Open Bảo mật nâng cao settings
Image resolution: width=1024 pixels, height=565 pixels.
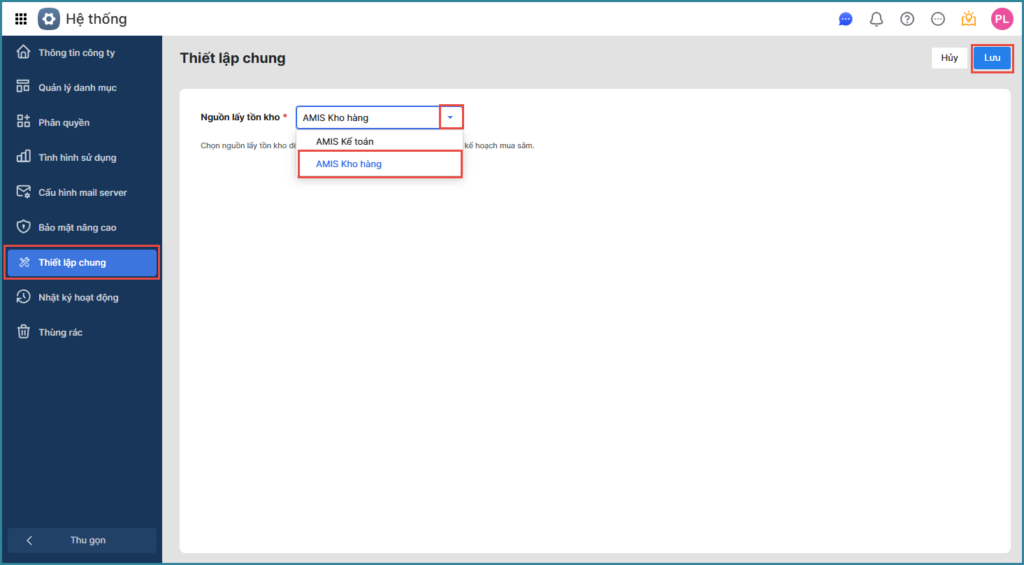pyautogui.click(x=82, y=227)
